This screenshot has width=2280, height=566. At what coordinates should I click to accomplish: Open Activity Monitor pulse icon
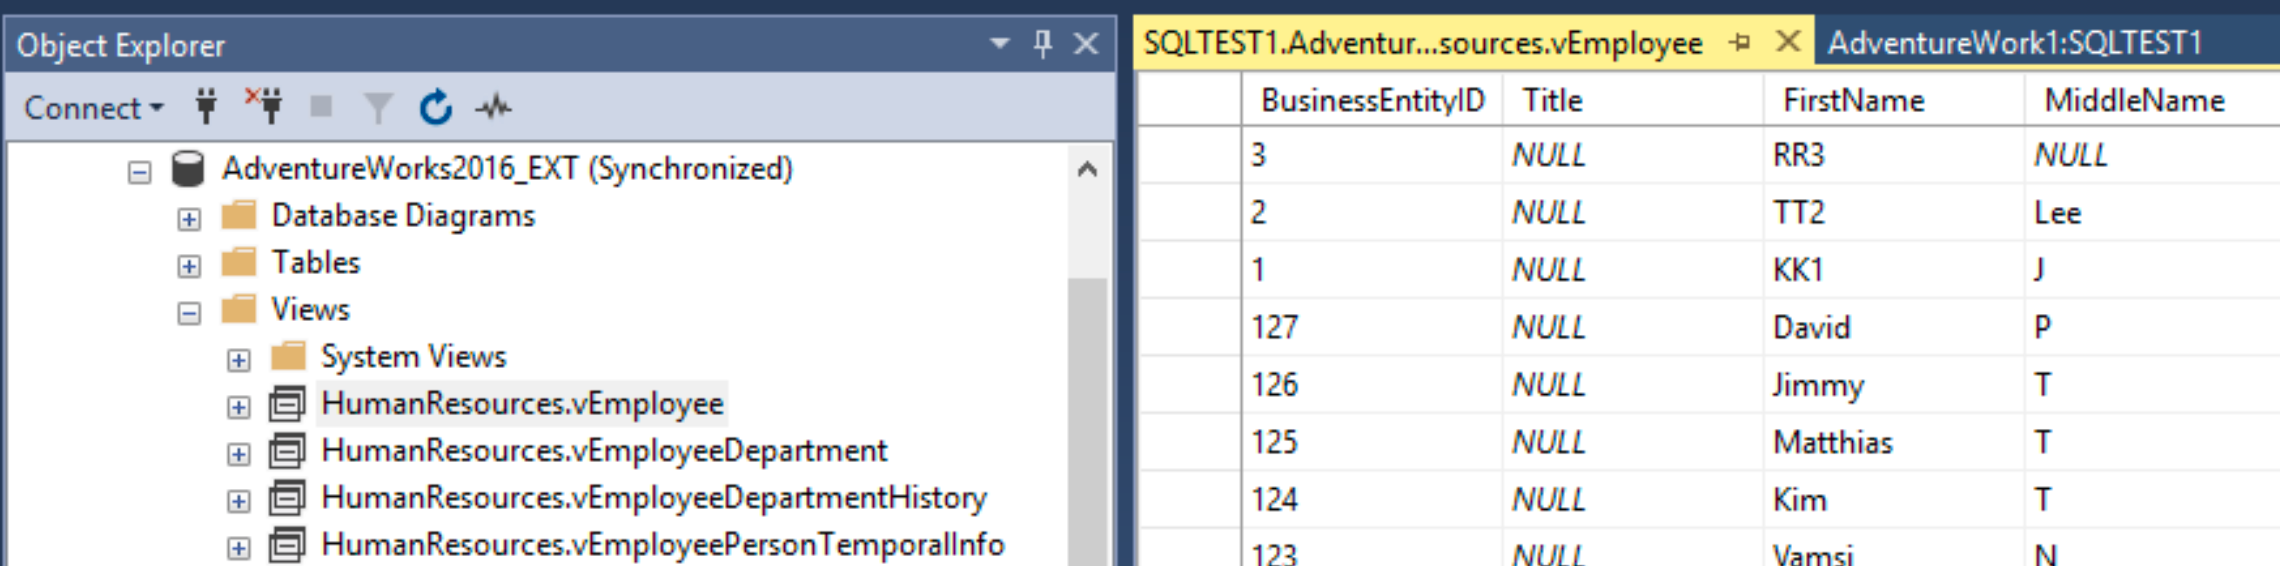[x=493, y=107]
